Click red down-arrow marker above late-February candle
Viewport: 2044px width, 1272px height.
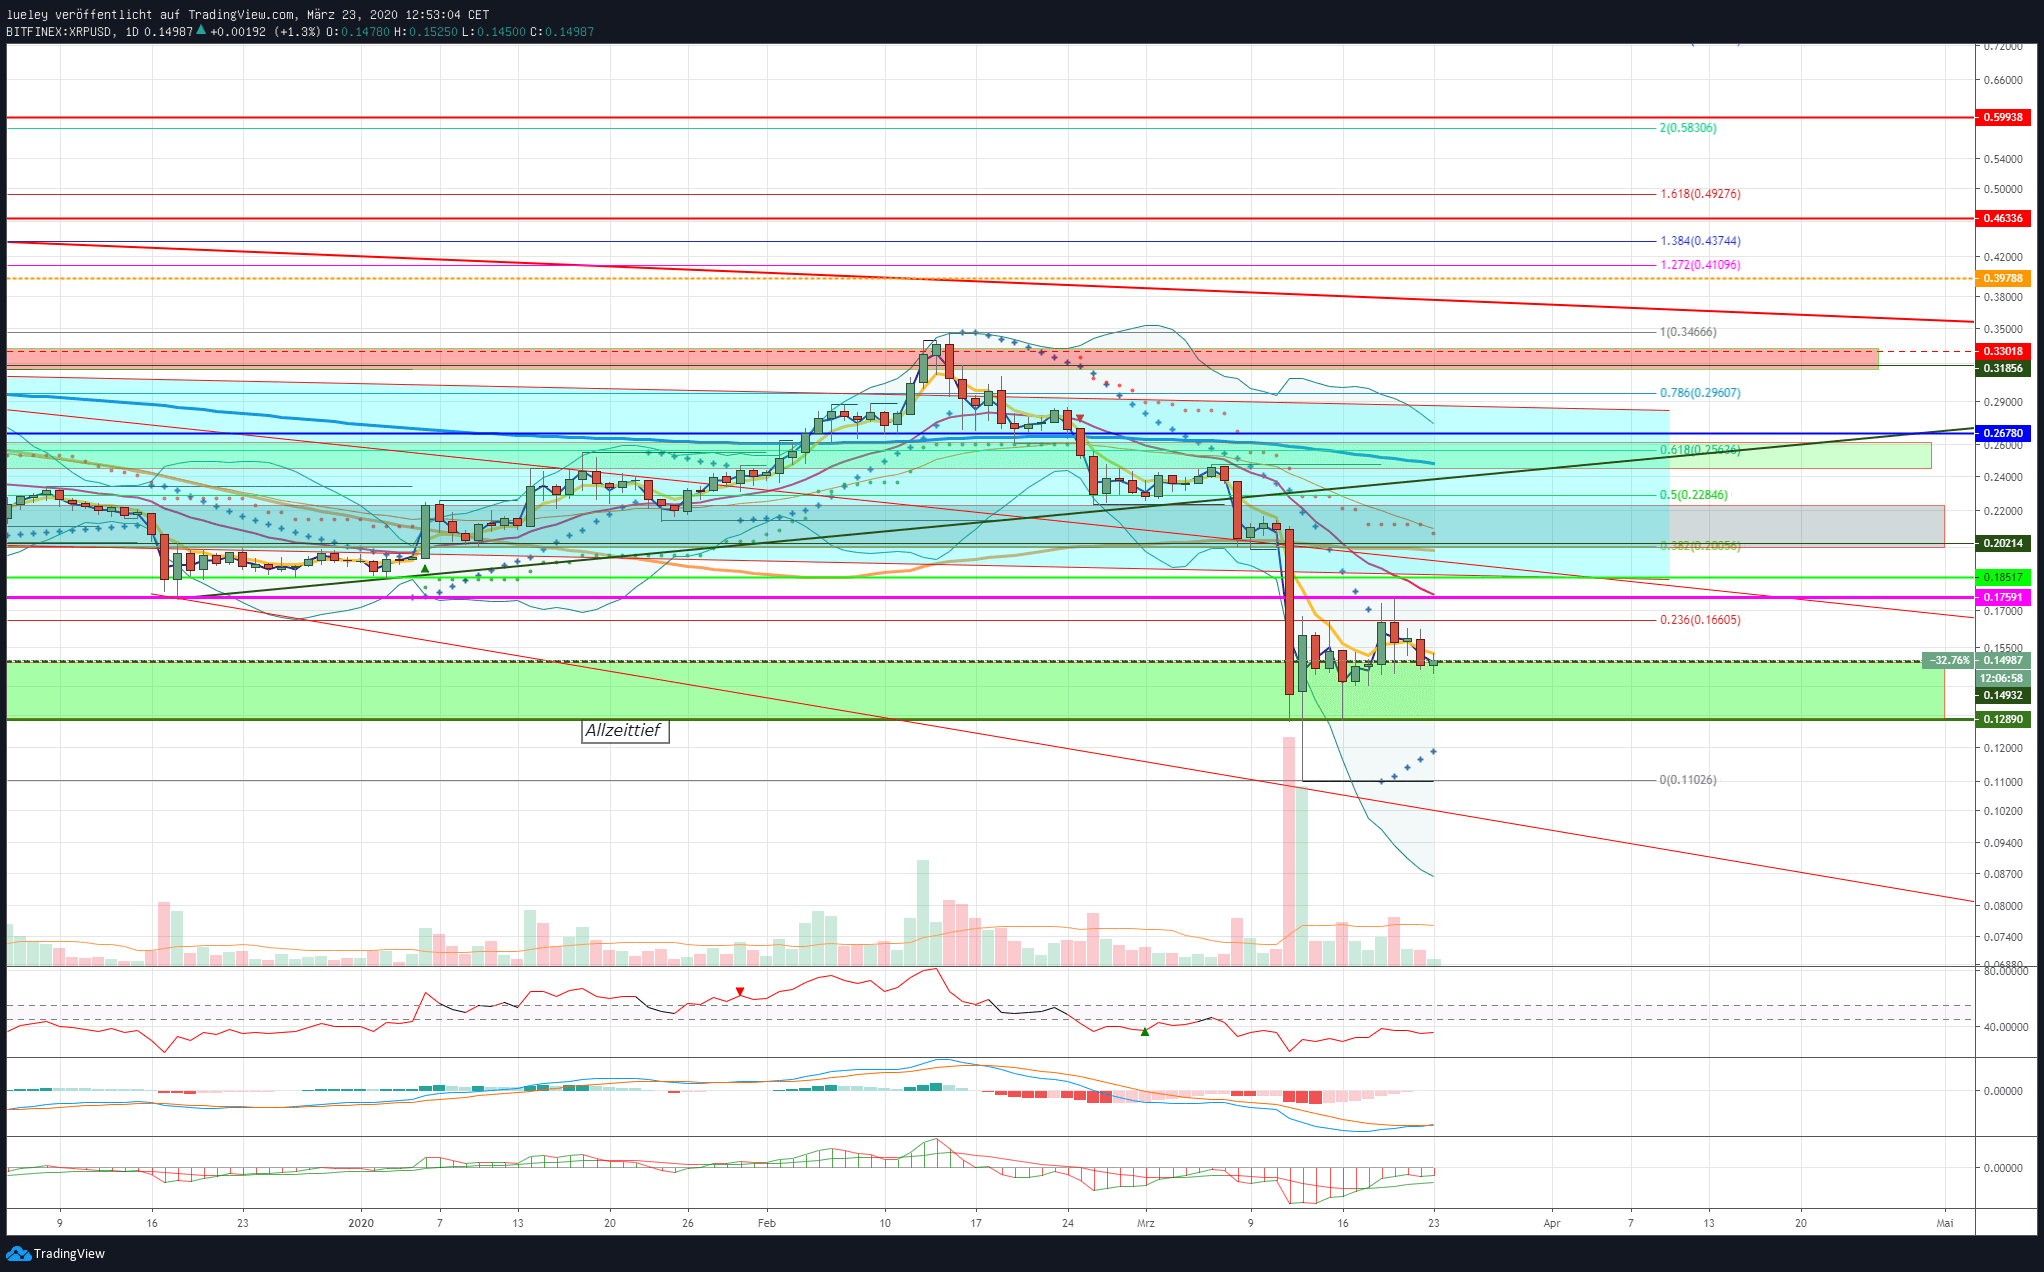(1080, 419)
